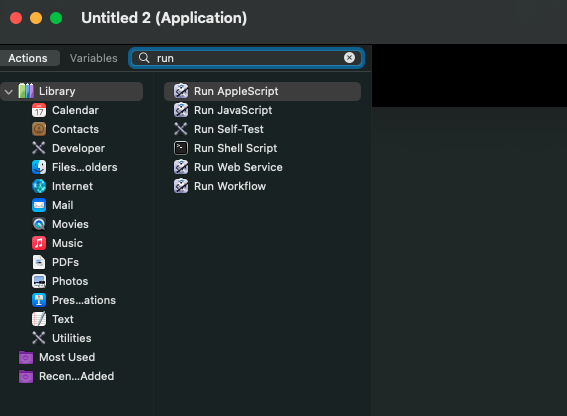Image resolution: width=567 pixels, height=416 pixels.
Task: Click inside the run search field
Action: point(246,58)
